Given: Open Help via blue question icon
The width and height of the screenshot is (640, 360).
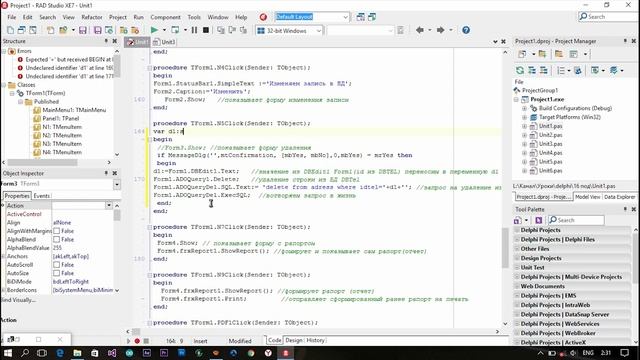Looking at the screenshot, I should point(466,30).
